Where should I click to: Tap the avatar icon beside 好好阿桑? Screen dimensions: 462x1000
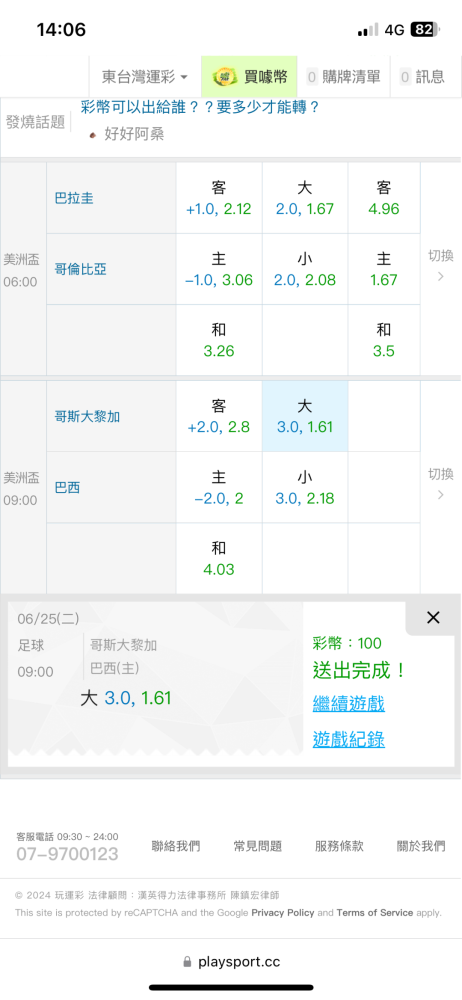click(x=93, y=135)
